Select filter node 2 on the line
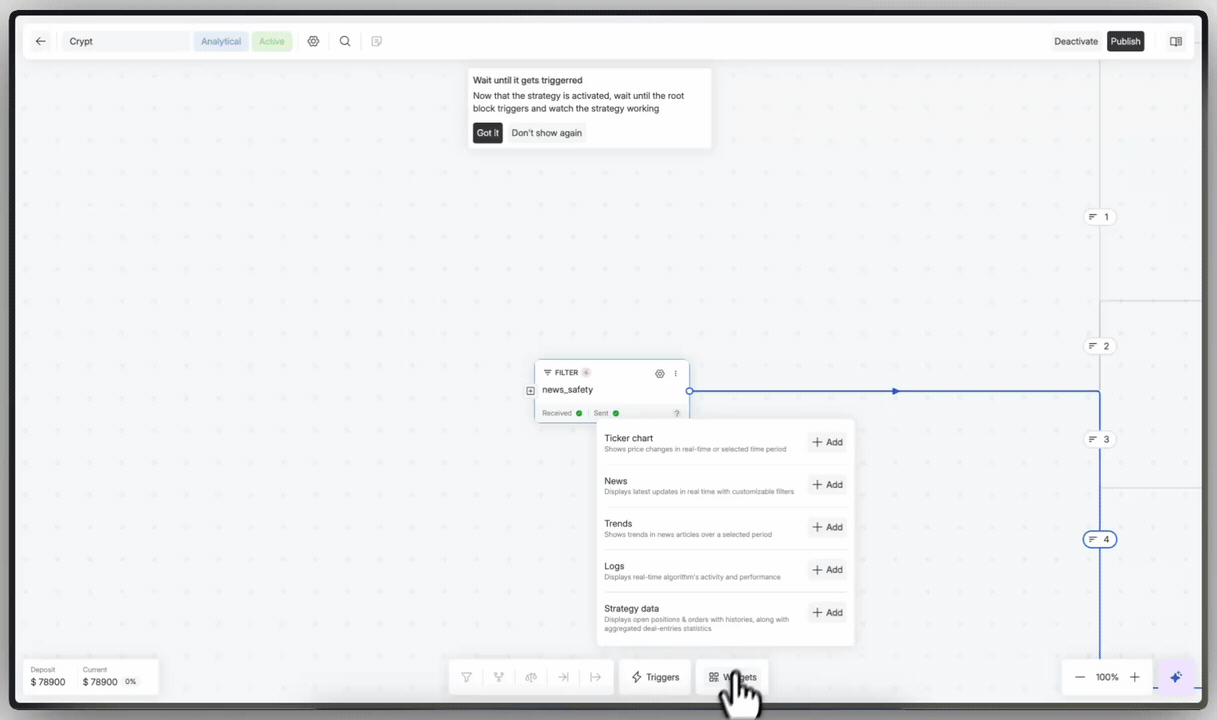Screen dimensions: 1217x720 tap(1099, 346)
